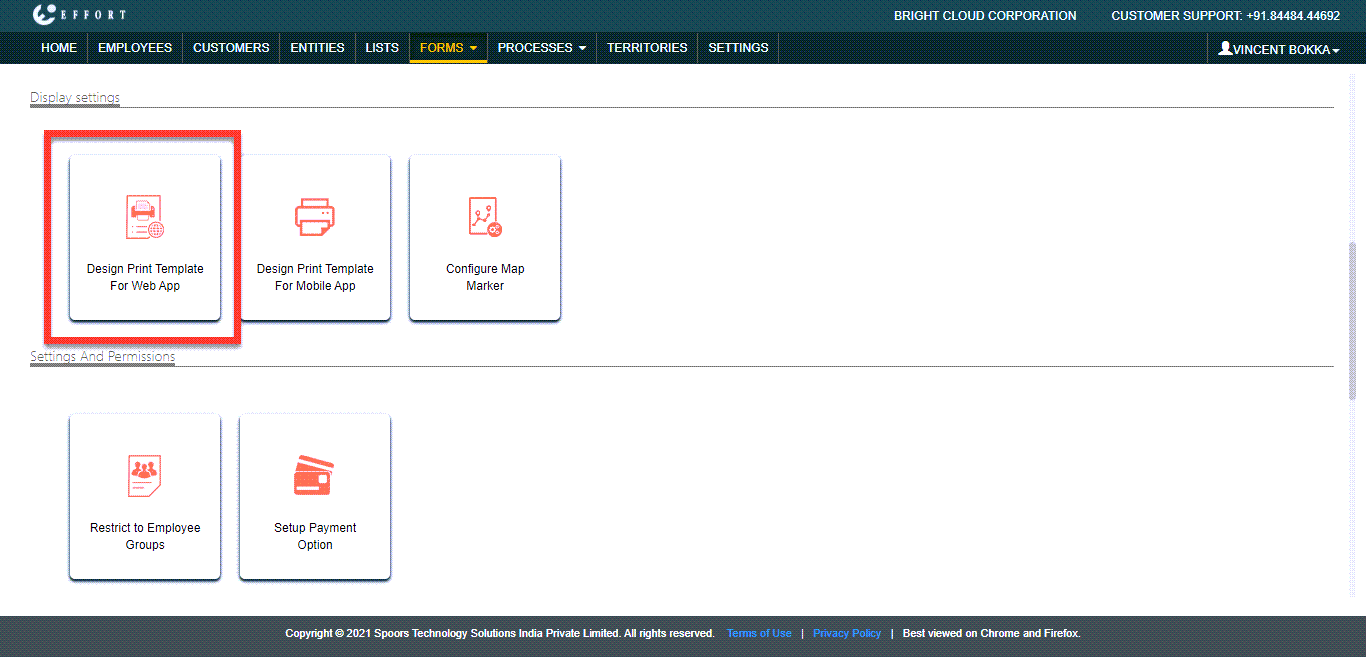This screenshot has height=657, width=1366.
Task: Open the Vincent Bokka account dropdown arrow
Action: click(1336, 50)
